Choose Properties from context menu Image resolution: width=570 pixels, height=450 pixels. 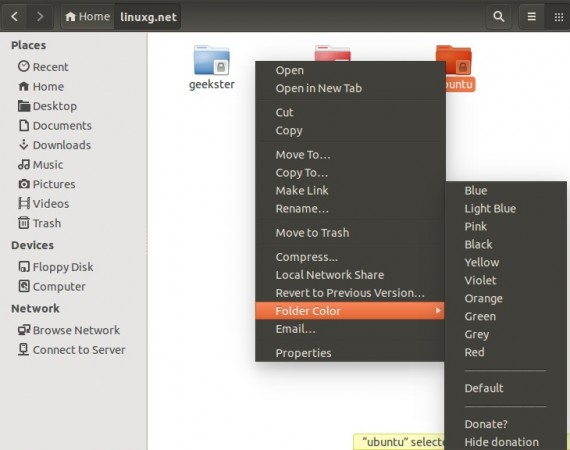(x=303, y=353)
